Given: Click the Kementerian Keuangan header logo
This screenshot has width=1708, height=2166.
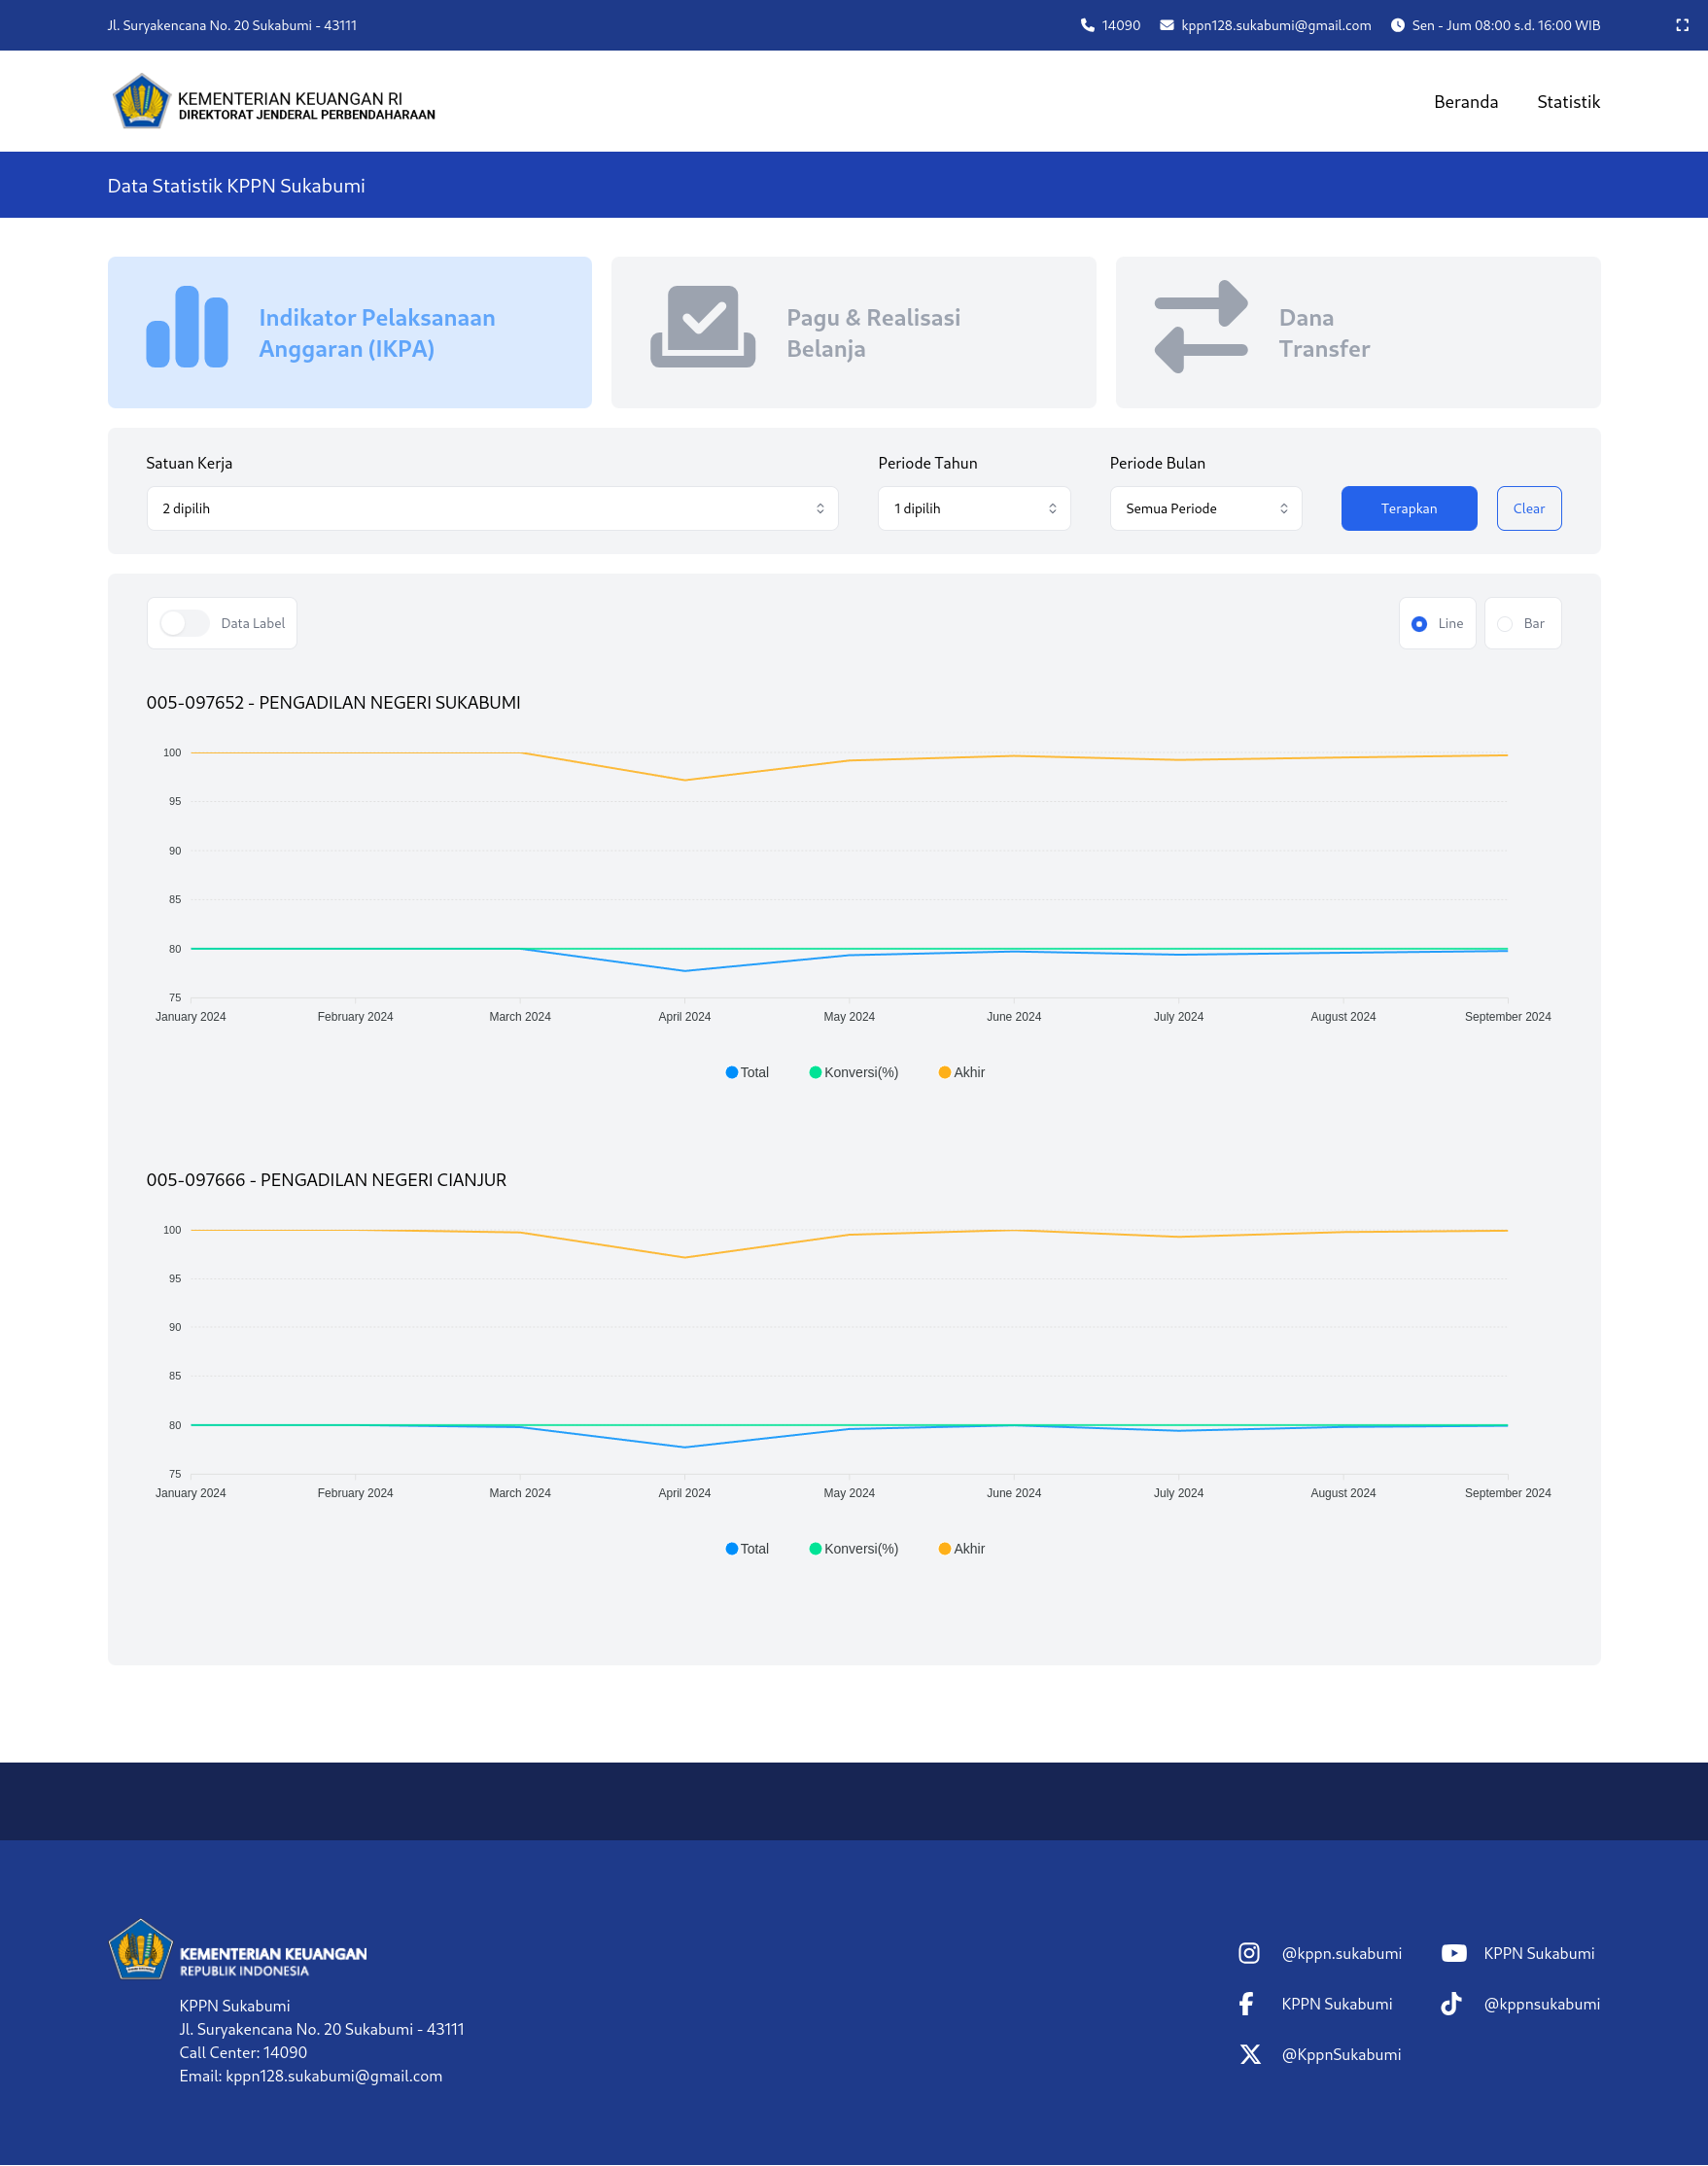Looking at the screenshot, I should (x=272, y=101).
